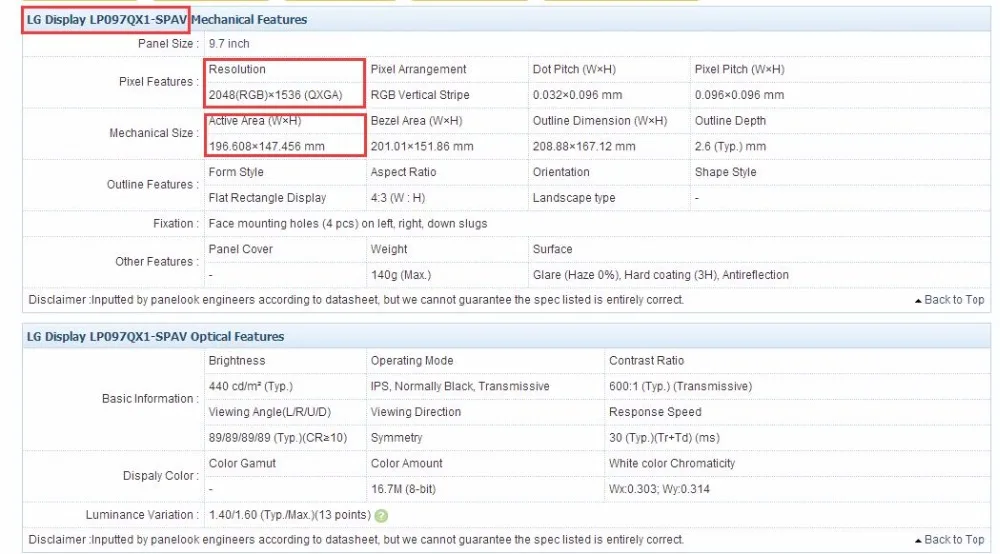Click the Basic Information row label
Image resolution: width=1000 pixels, height=554 pixels.
click(x=151, y=398)
